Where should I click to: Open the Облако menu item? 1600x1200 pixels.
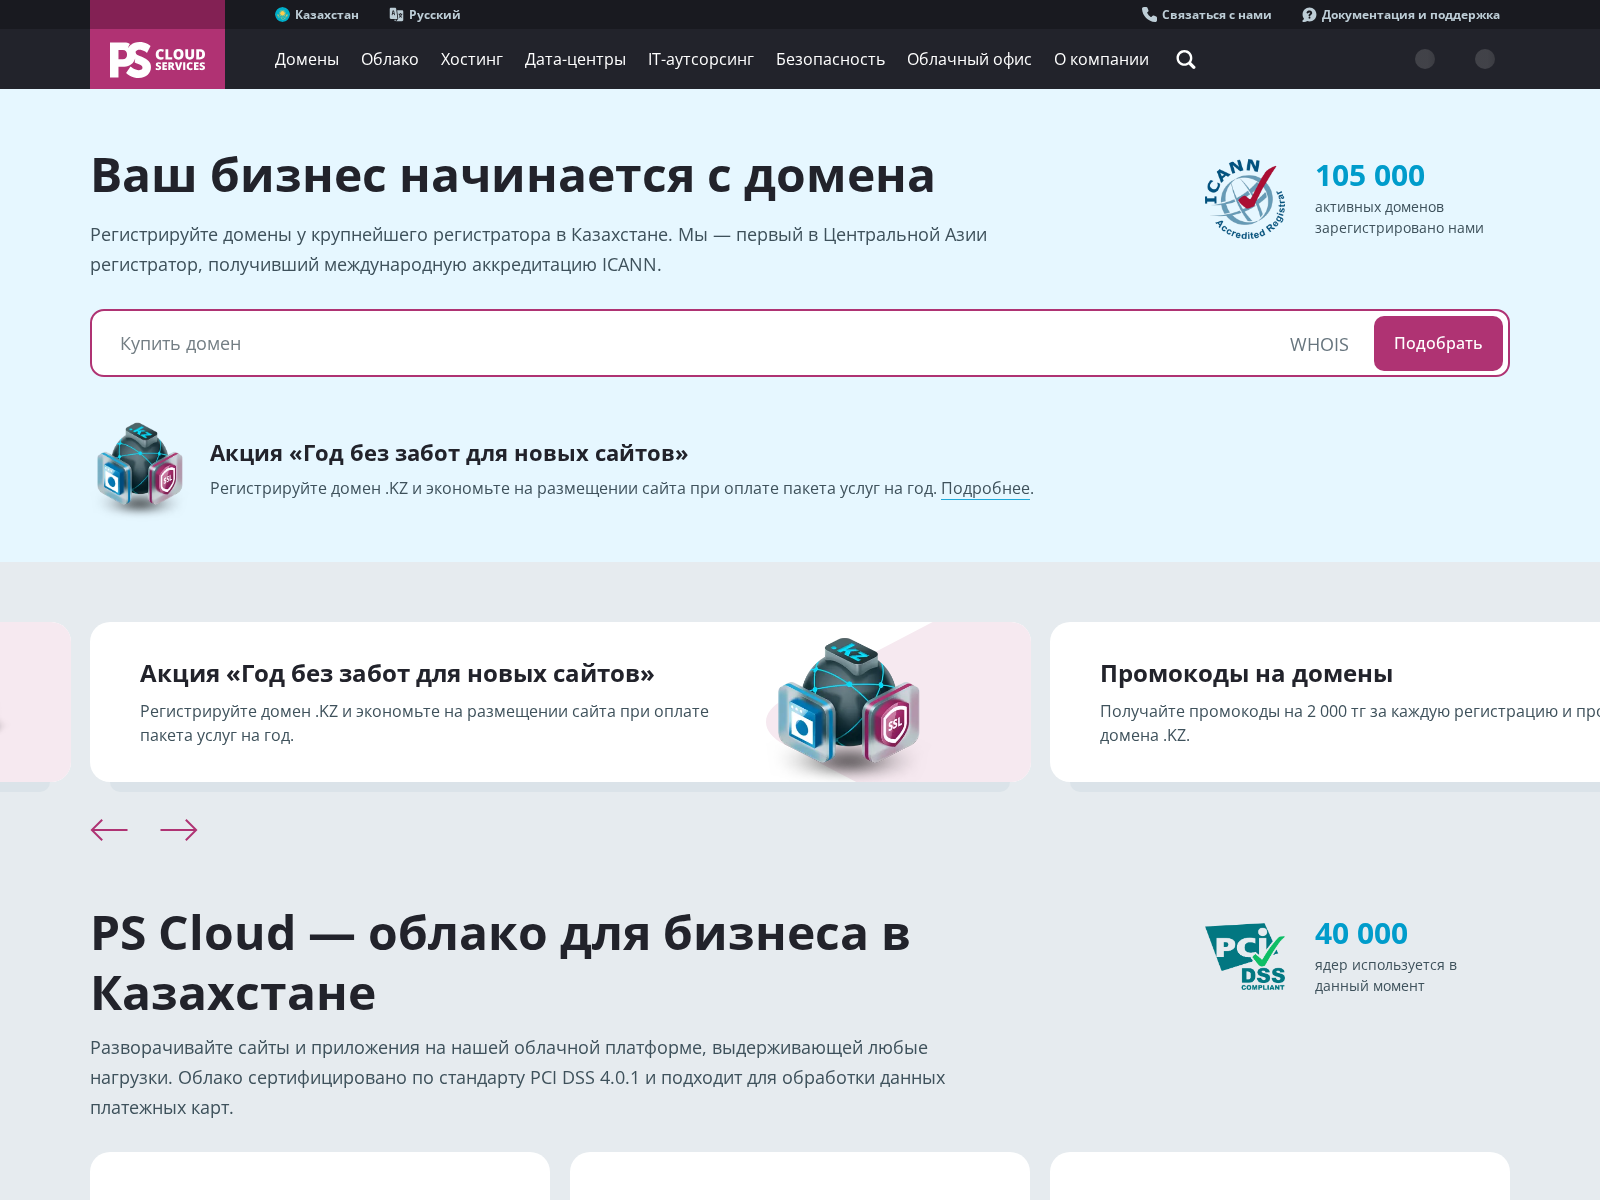389,60
